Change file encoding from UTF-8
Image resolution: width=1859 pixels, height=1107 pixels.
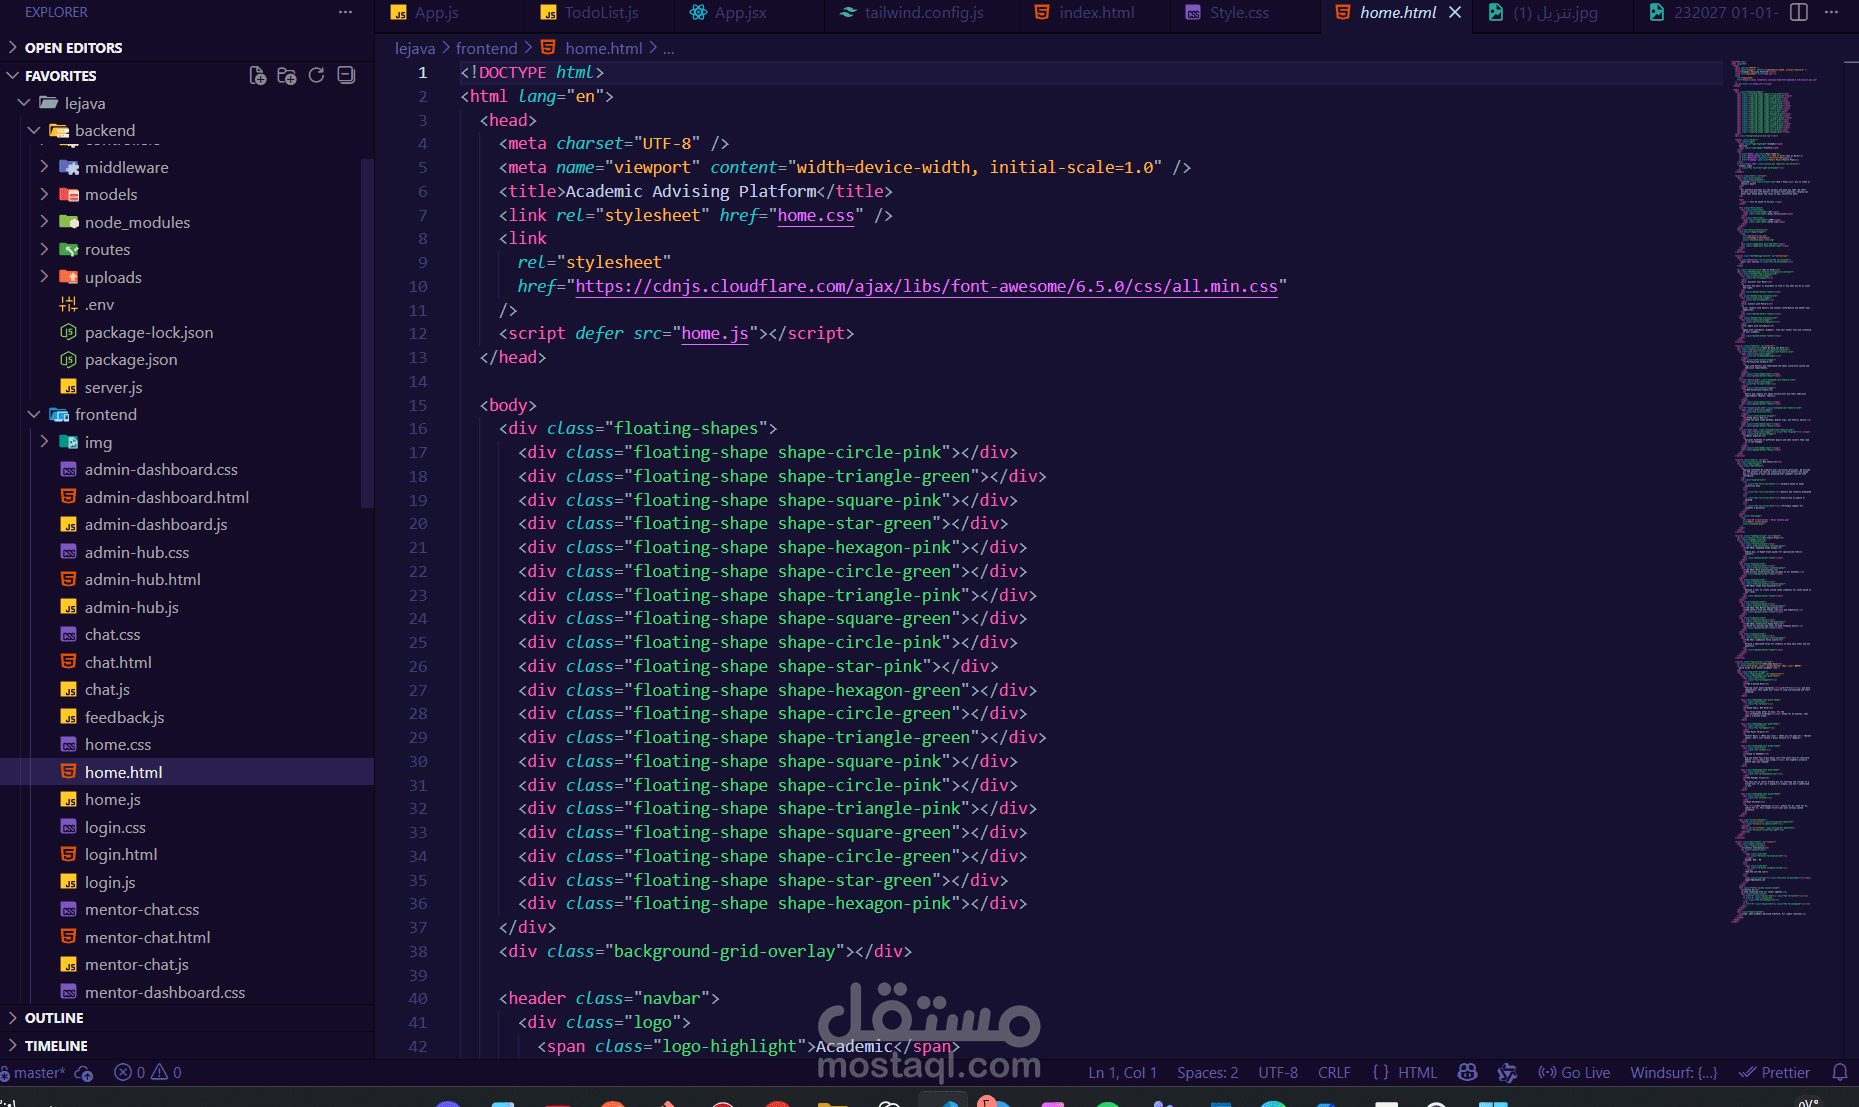tap(1278, 1073)
